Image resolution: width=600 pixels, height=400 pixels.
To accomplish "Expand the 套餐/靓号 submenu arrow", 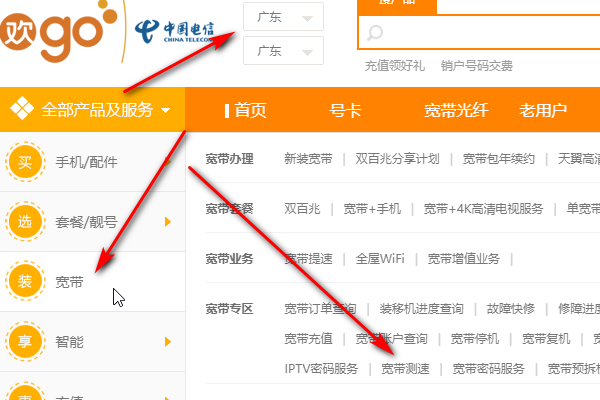I will 167,222.
